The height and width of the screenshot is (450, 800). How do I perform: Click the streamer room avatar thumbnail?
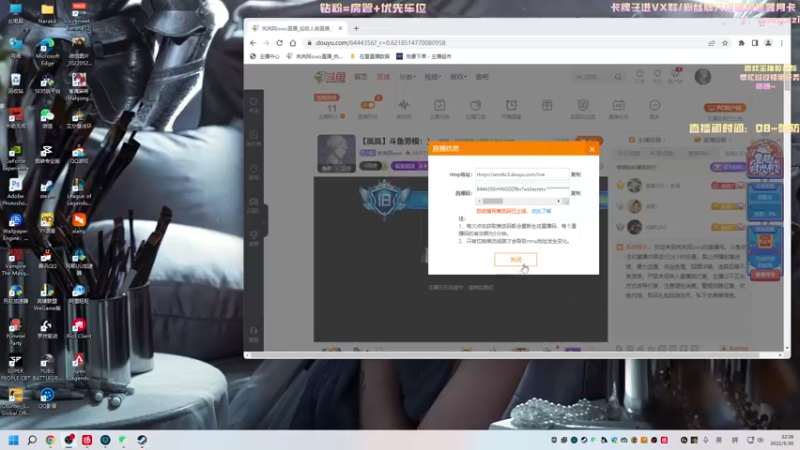[x=336, y=153]
